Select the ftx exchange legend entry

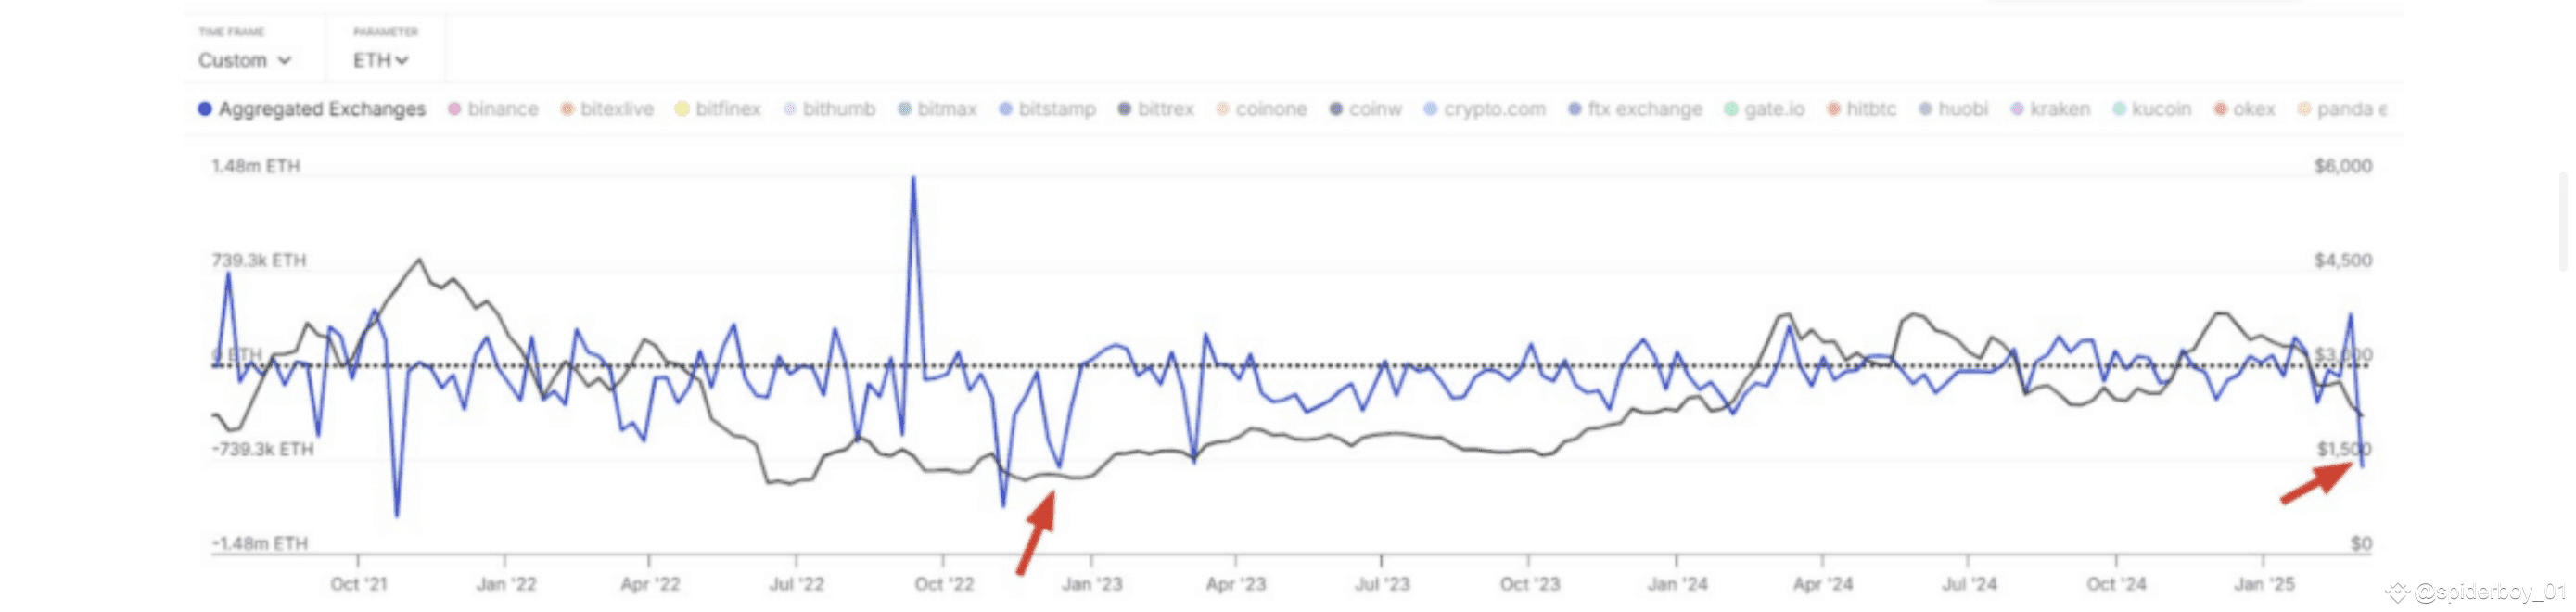click(1635, 109)
